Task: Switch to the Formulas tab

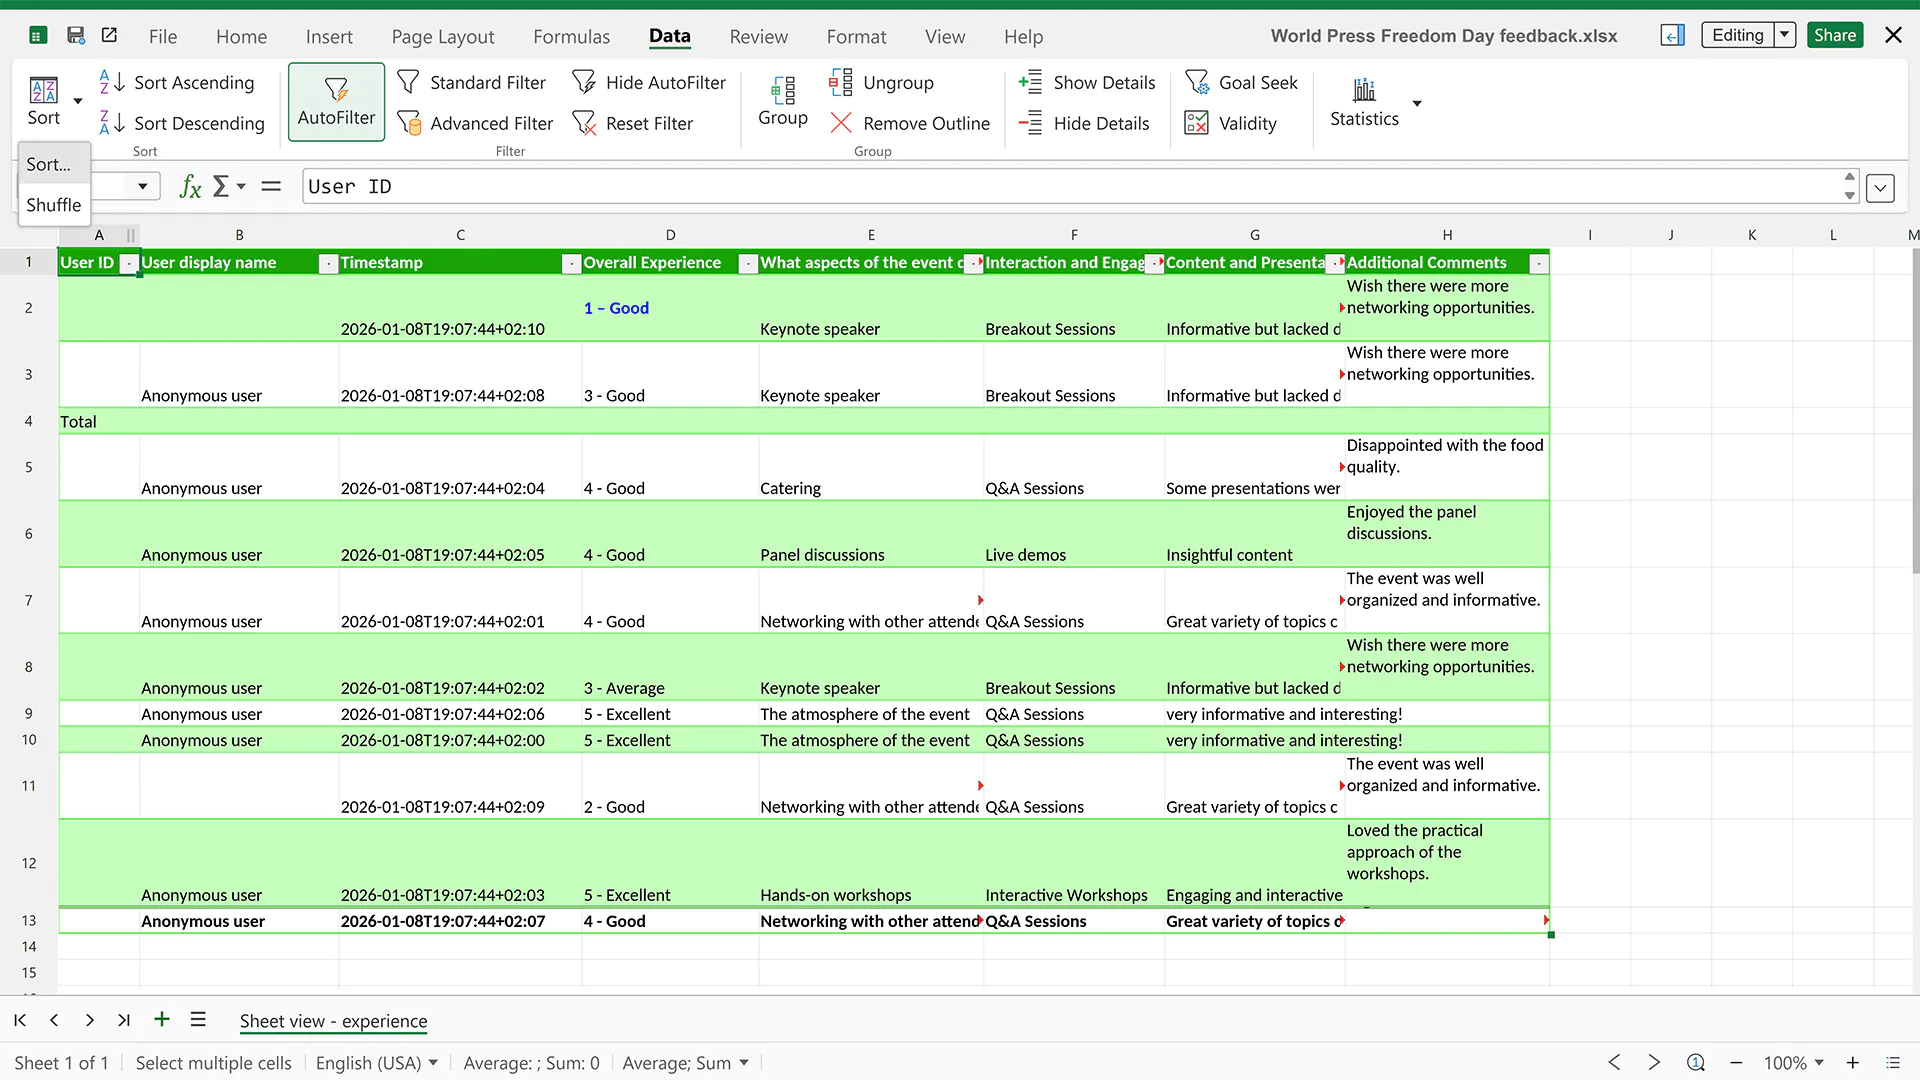Action: [571, 36]
